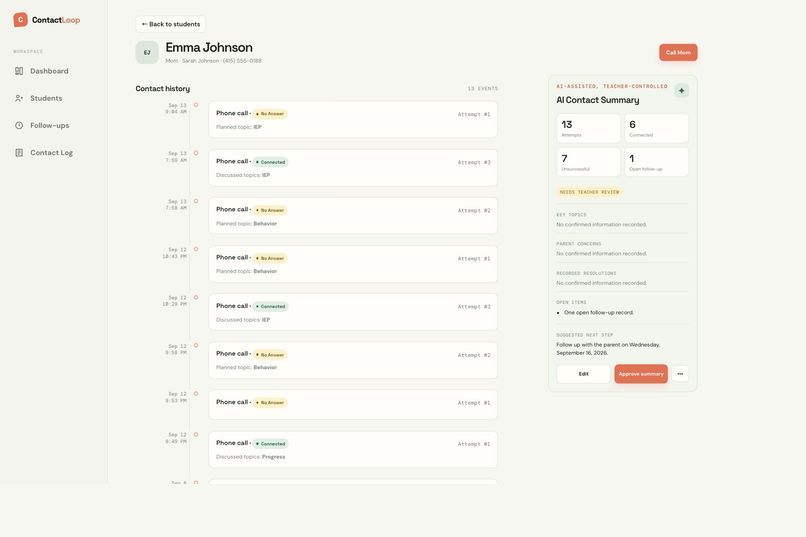Select timeline marker for Sep 12 9:53 PM

[196, 394]
